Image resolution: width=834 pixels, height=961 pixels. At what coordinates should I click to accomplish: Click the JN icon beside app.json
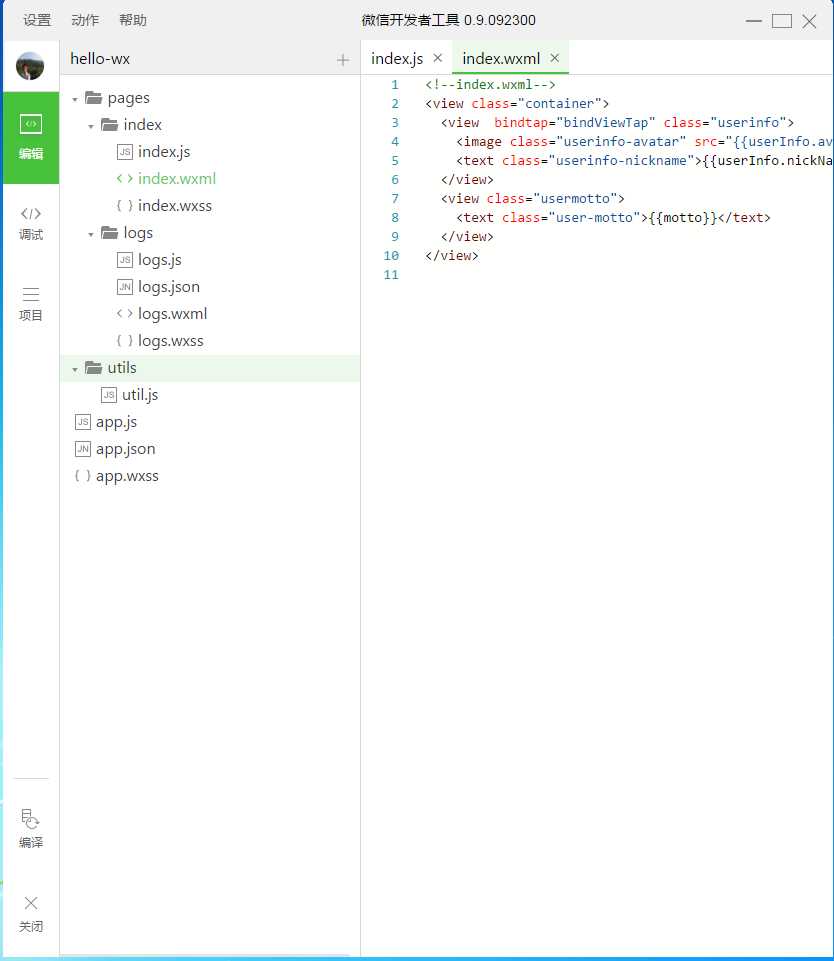tap(83, 449)
